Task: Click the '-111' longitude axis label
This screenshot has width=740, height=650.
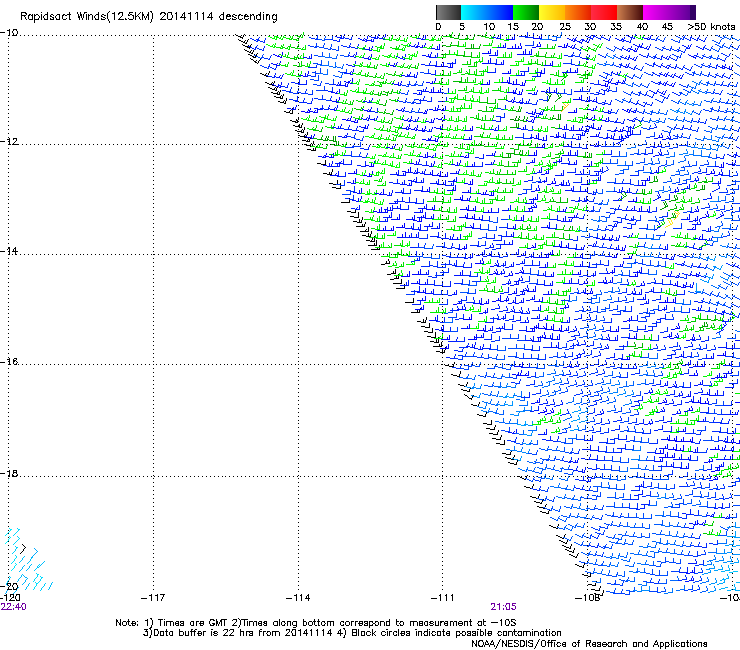Action: pyautogui.click(x=443, y=598)
